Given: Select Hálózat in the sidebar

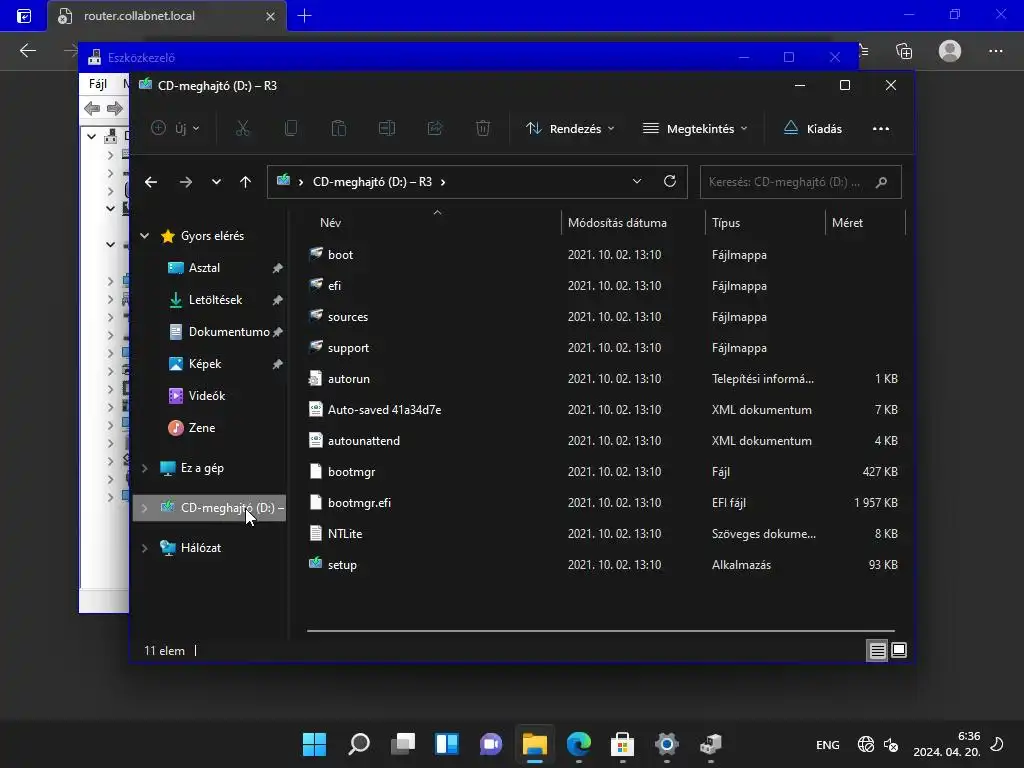Looking at the screenshot, I should [x=200, y=548].
